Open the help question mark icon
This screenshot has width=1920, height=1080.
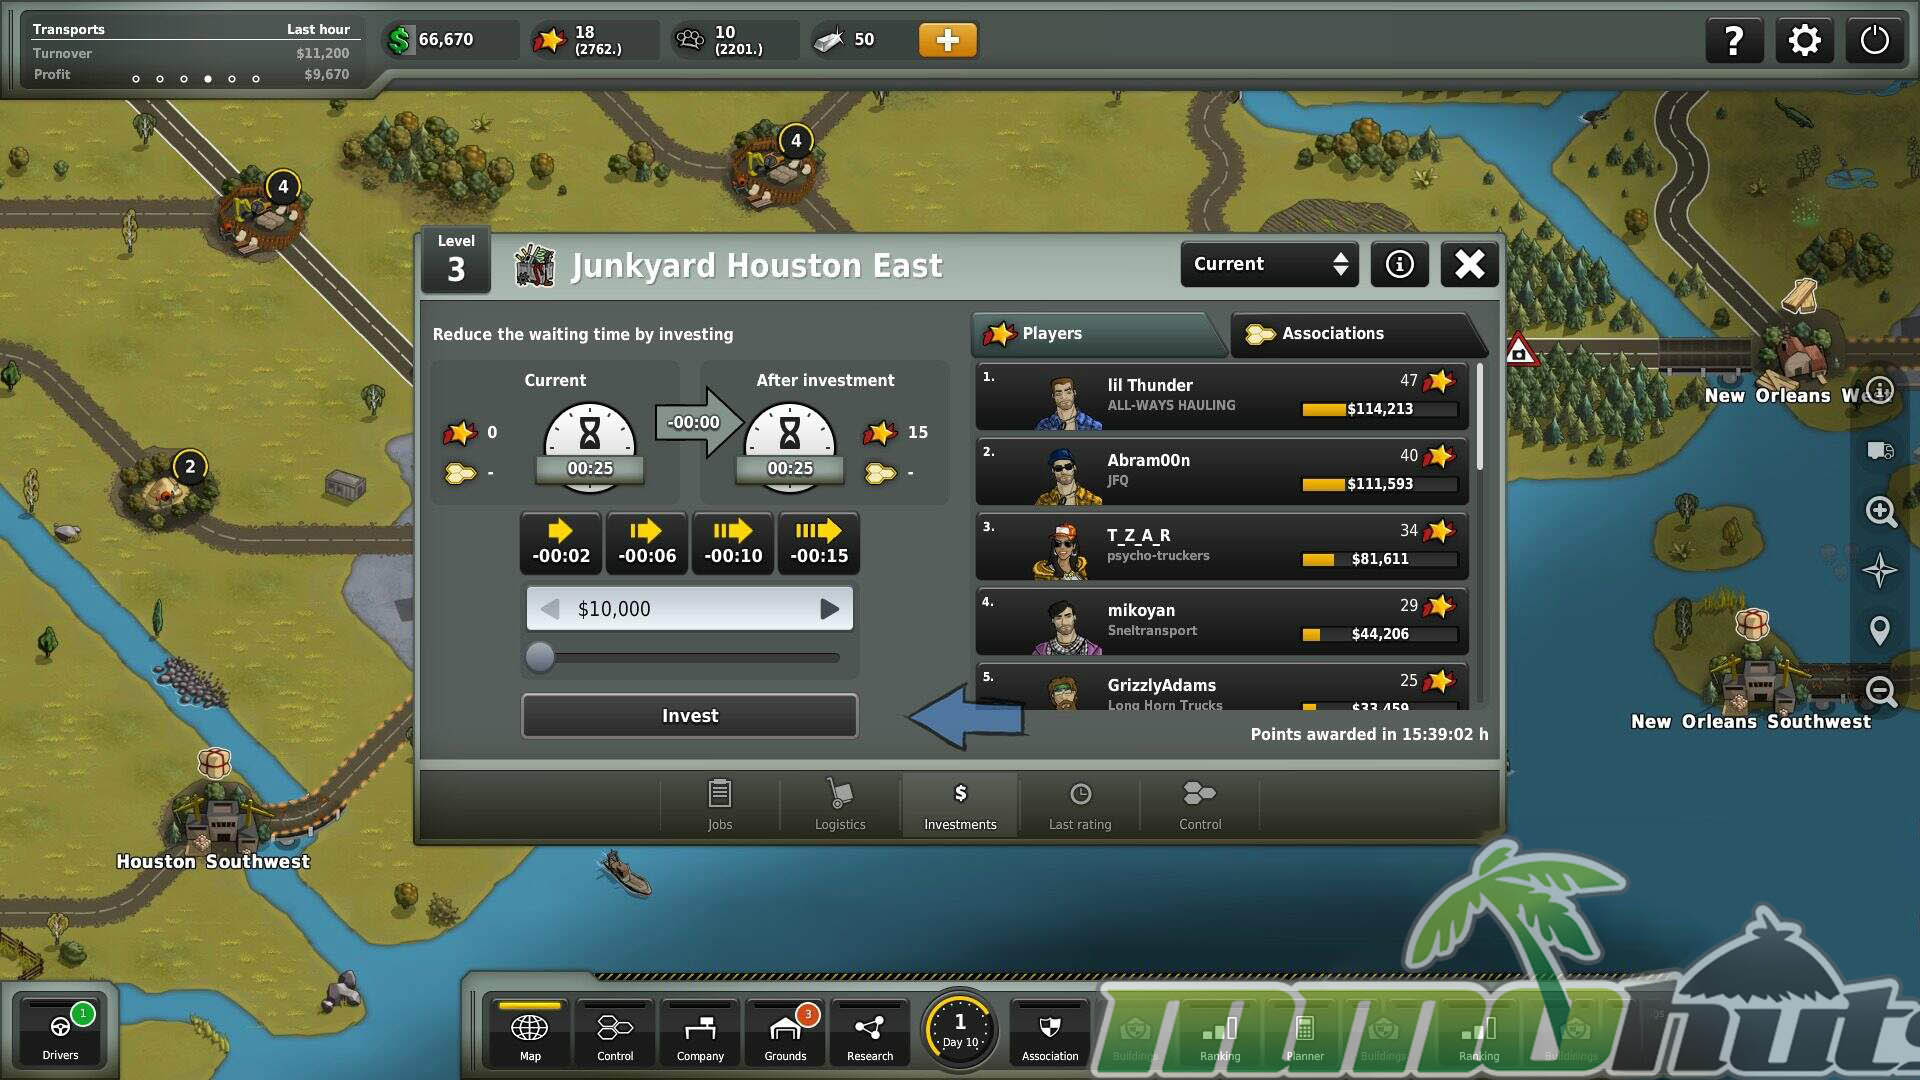click(1733, 41)
